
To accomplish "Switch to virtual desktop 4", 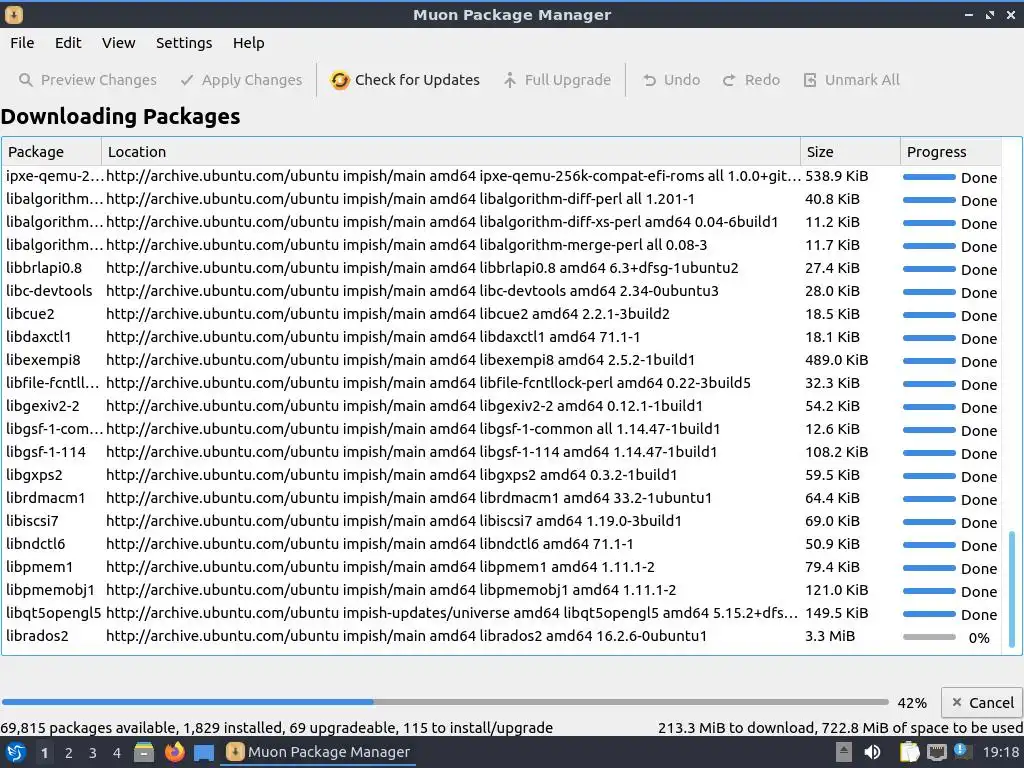I will point(117,753).
